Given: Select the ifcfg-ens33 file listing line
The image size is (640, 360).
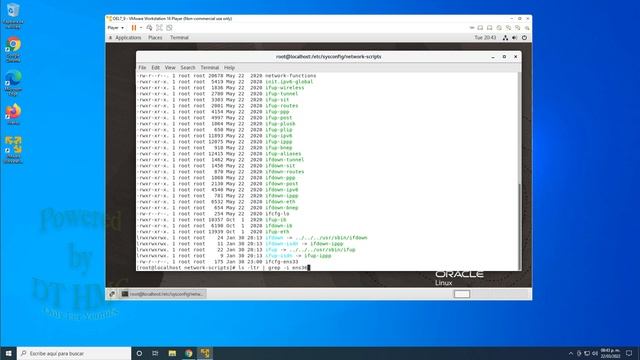Looking at the screenshot, I should 218,262.
